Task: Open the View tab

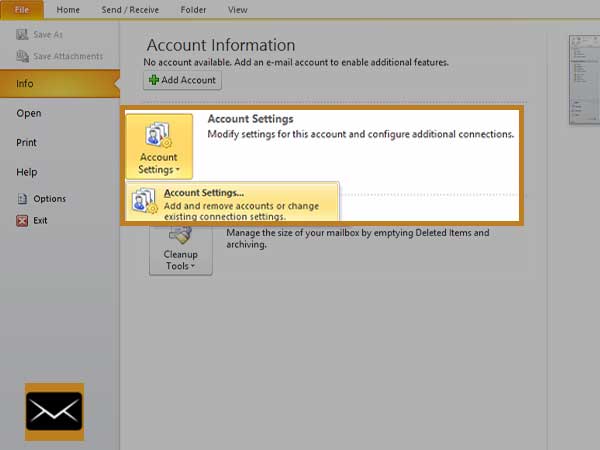Action: pyautogui.click(x=238, y=10)
